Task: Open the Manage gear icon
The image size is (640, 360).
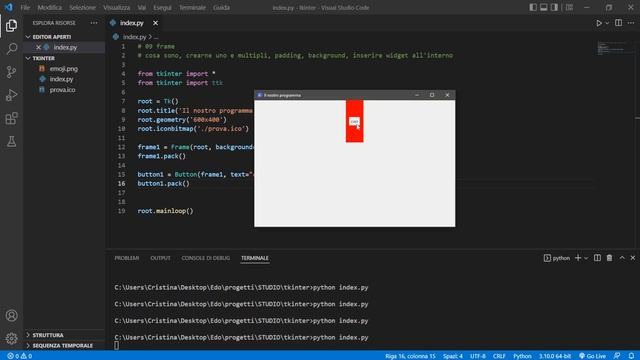Action: point(11,338)
